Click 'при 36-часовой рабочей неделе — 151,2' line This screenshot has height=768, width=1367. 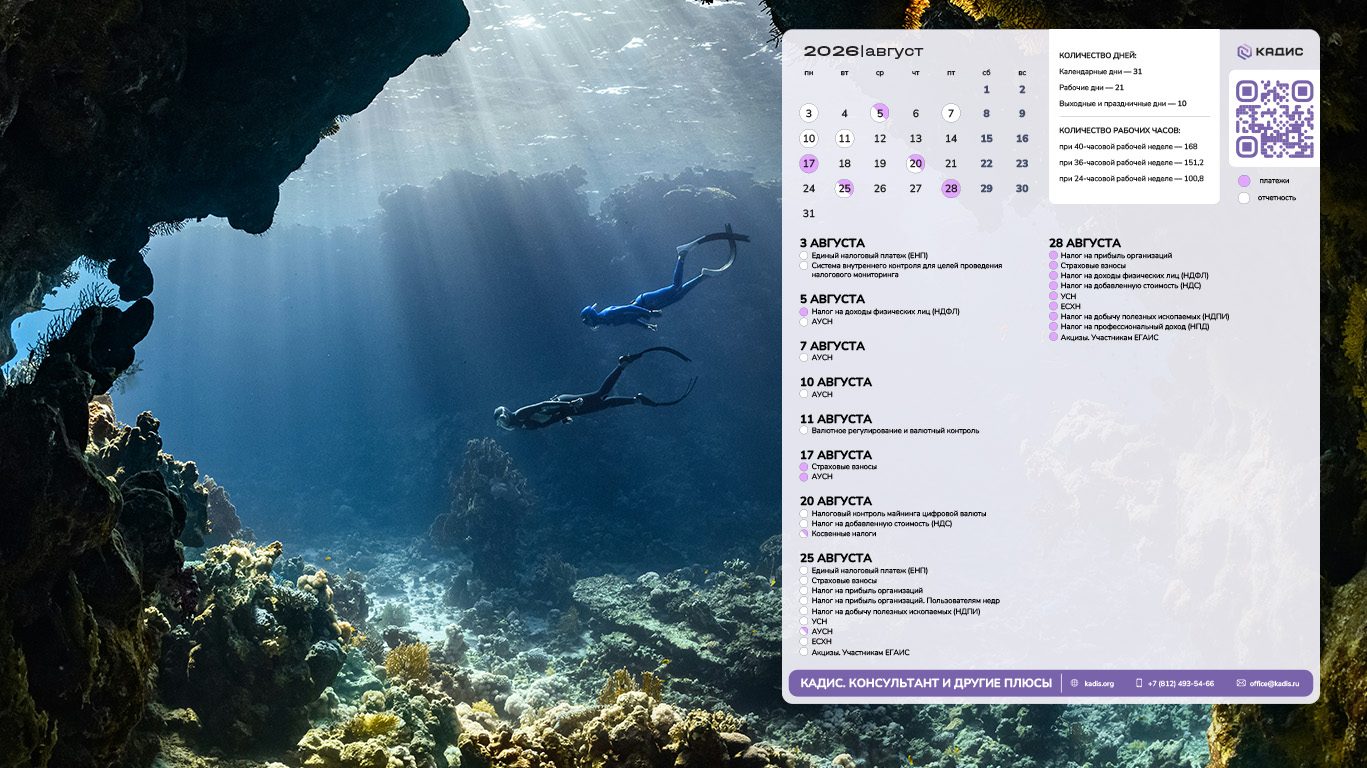(1131, 163)
